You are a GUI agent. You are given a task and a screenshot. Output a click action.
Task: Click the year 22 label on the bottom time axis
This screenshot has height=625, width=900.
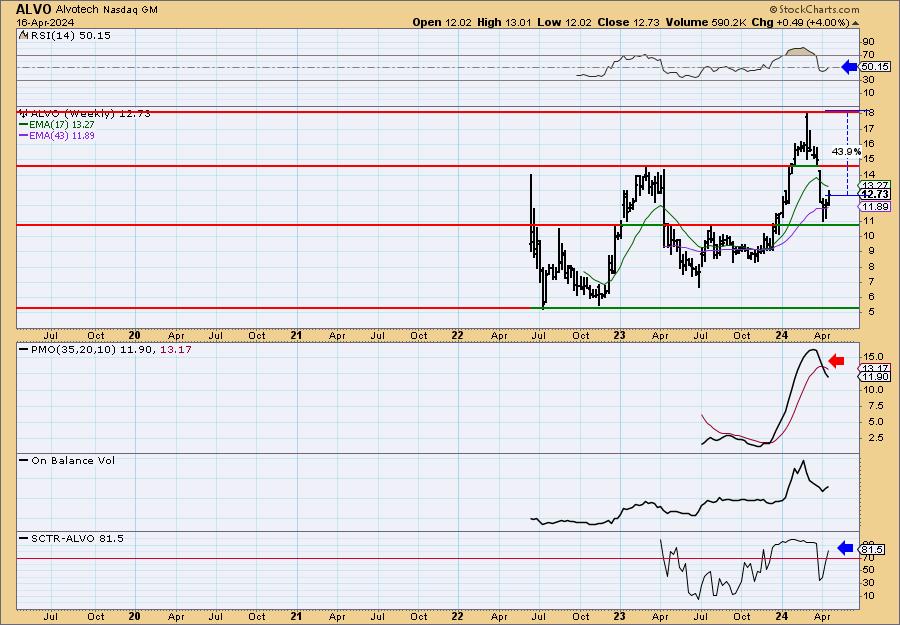point(457,616)
